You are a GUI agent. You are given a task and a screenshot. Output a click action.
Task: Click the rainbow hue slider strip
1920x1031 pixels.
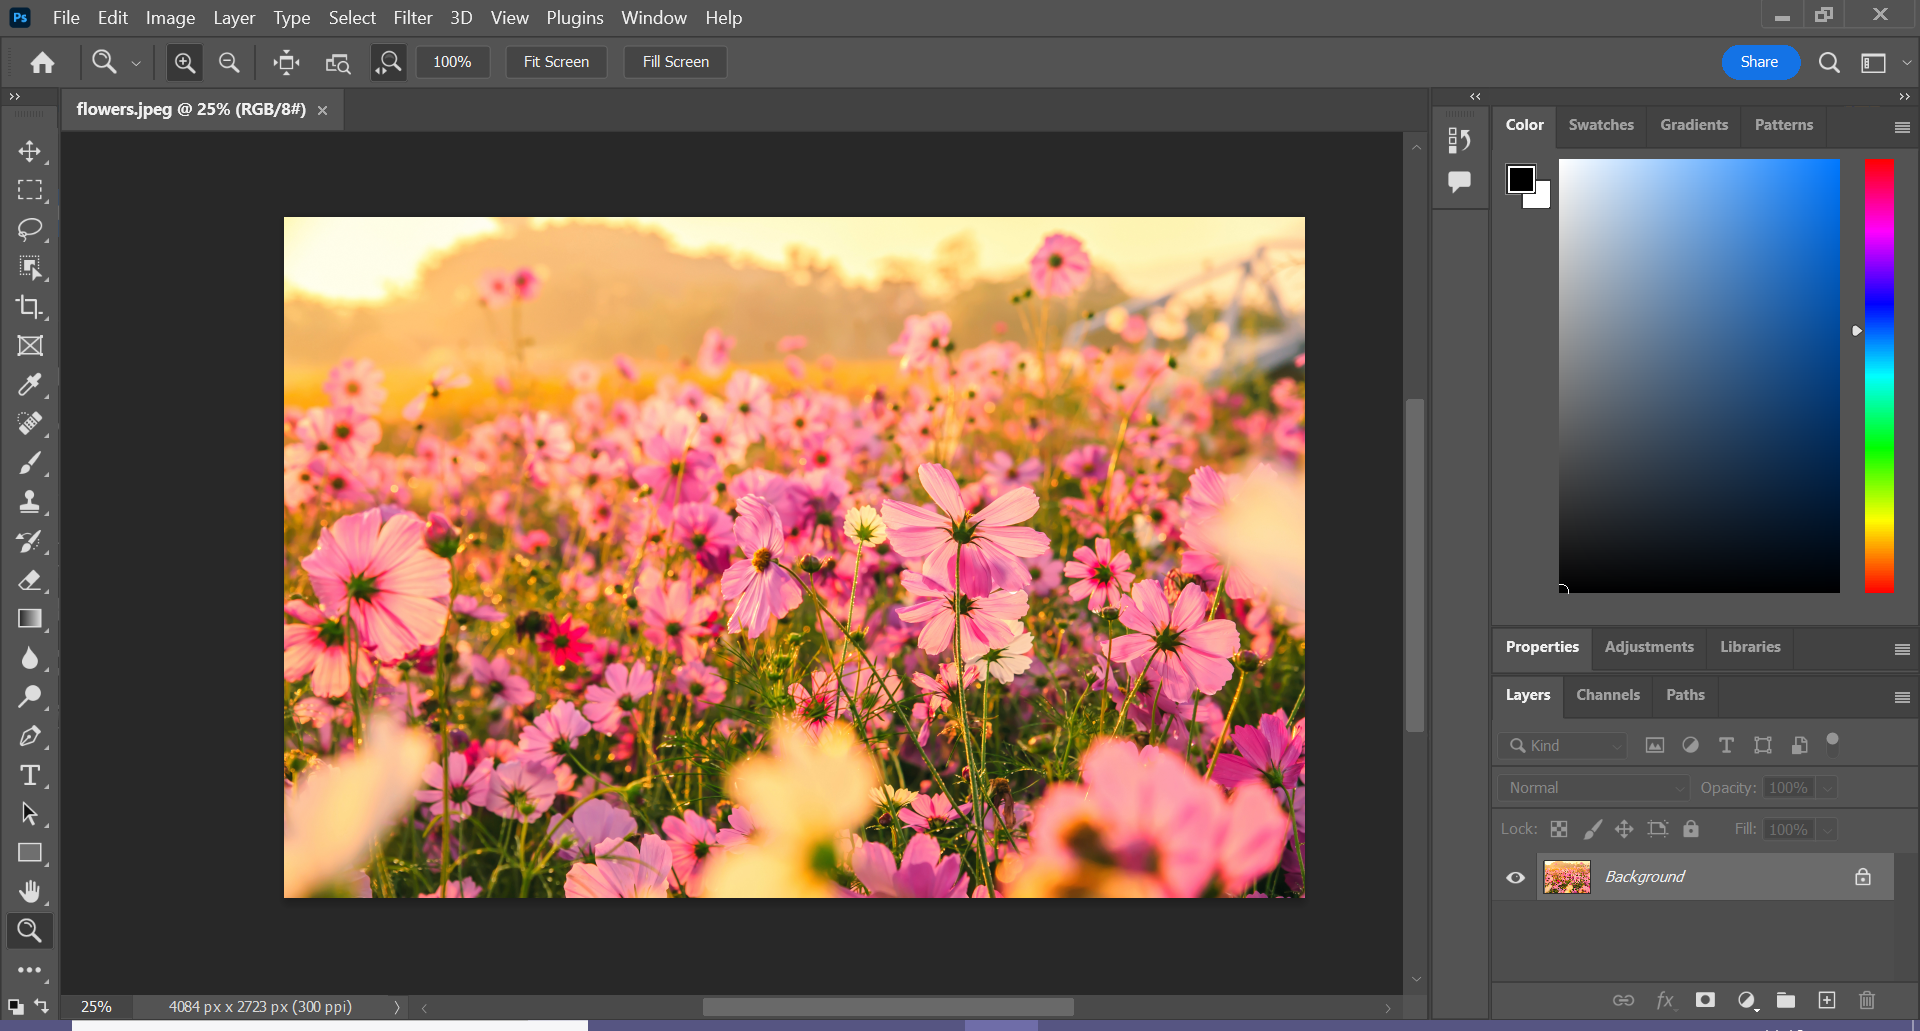coord(1879,376)
